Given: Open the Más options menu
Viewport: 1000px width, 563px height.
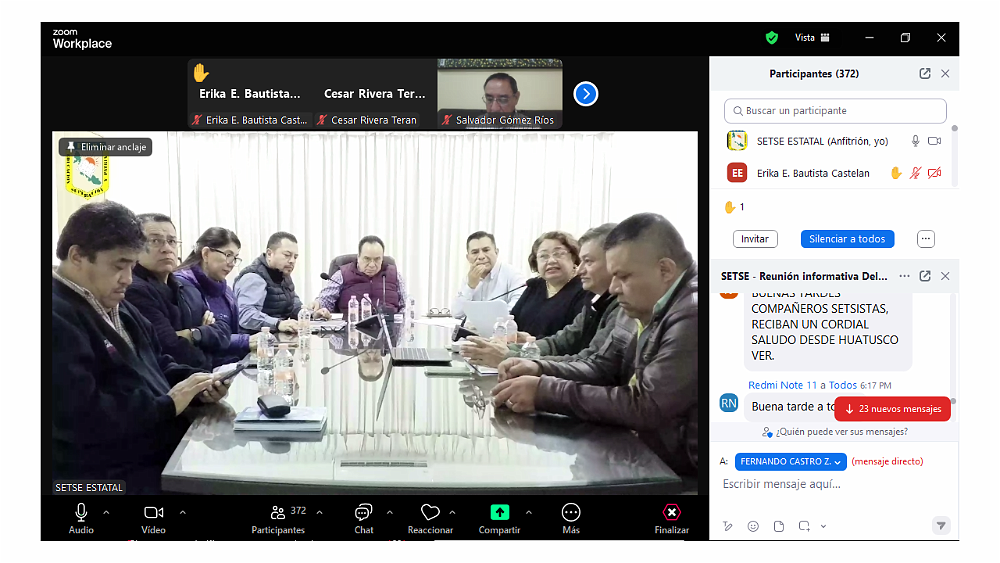Looking at the screenshot, I should pos(571,512).
